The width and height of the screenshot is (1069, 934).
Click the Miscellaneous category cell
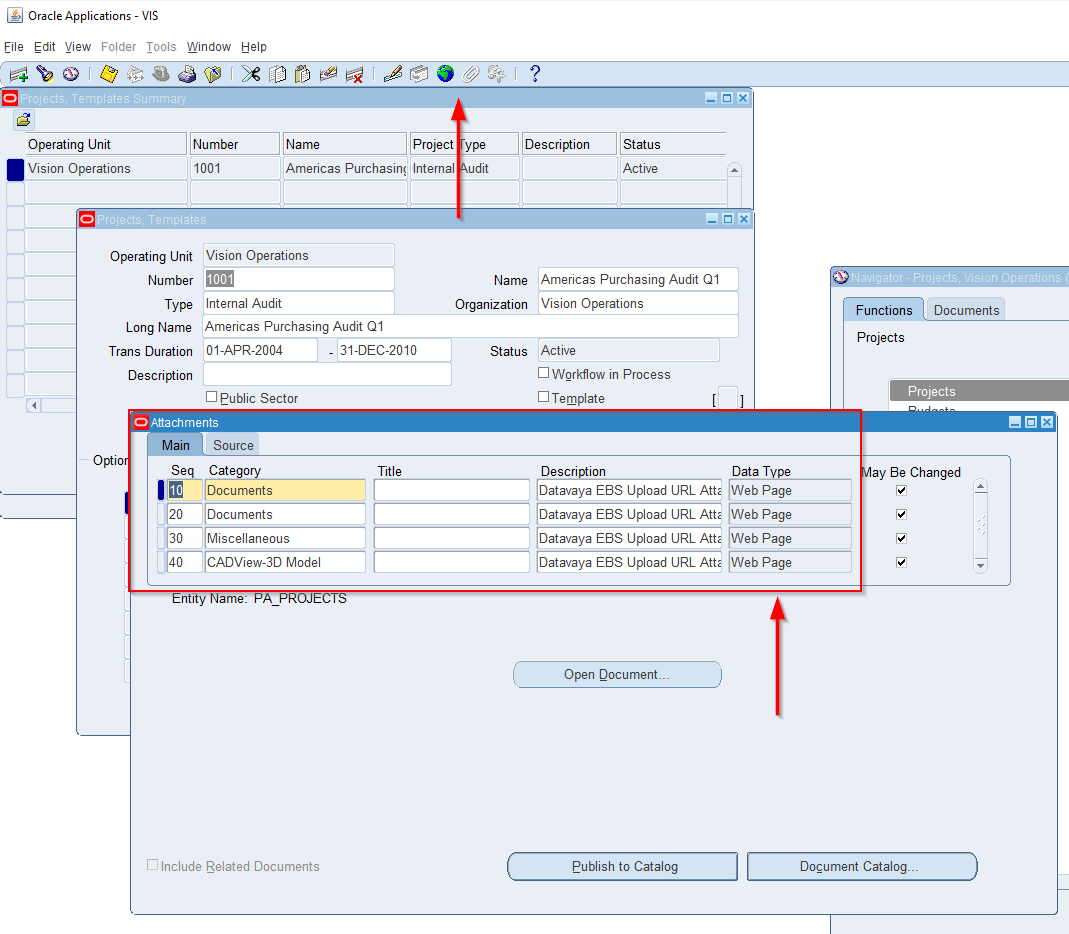pyautogui.click(x=285, y=538)
